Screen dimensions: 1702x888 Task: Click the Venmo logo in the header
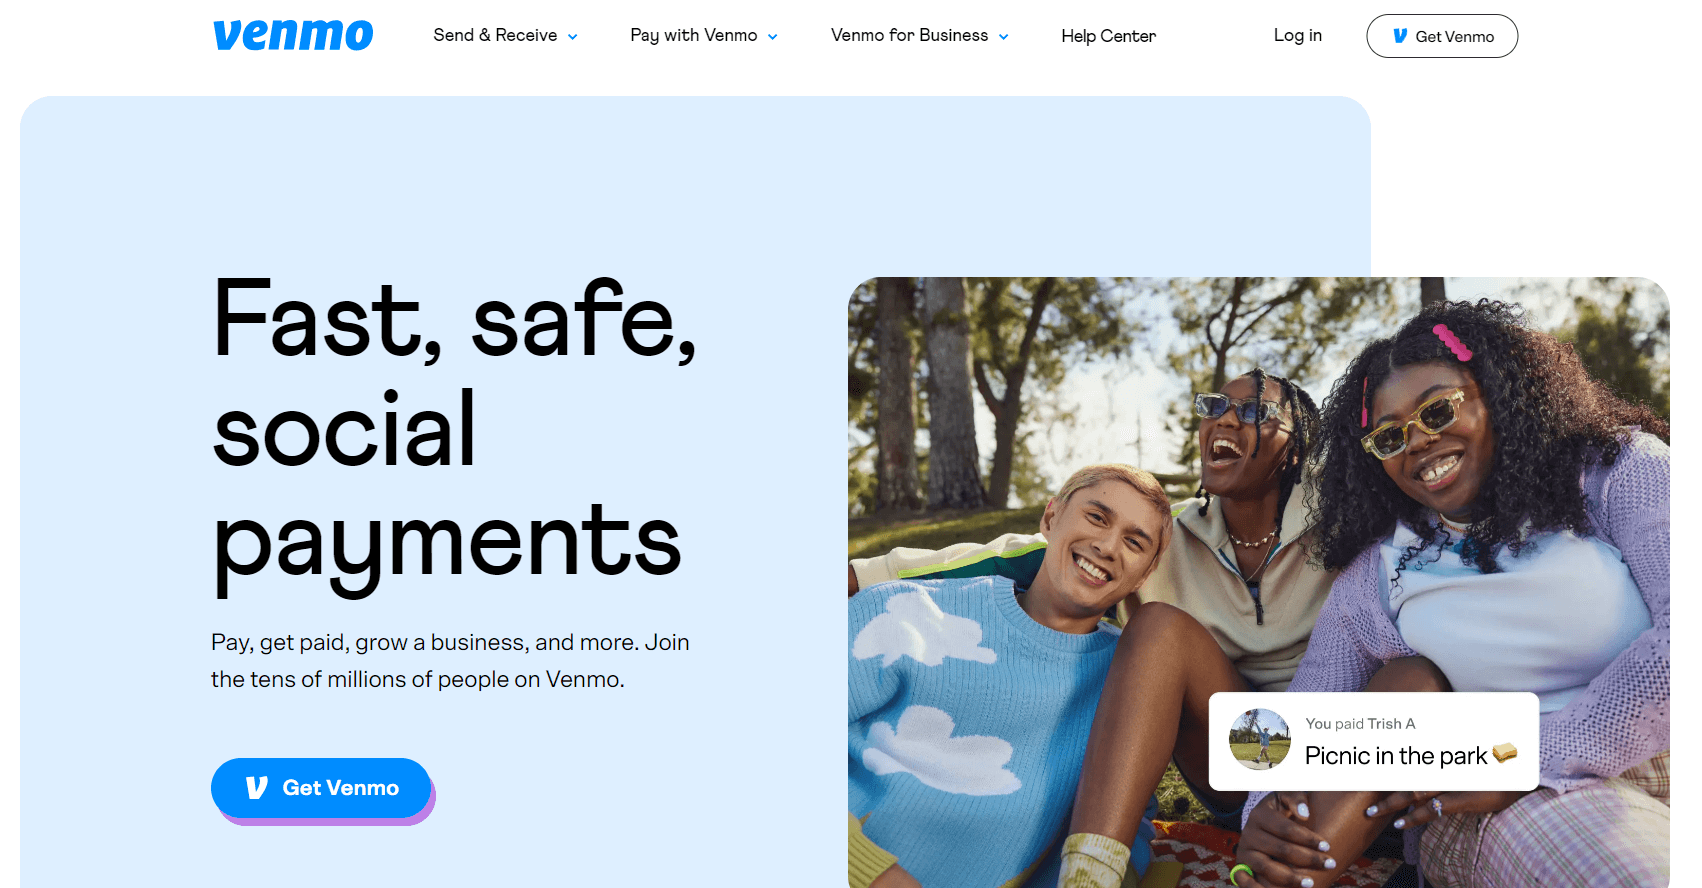pyautogui.click(x=293, y=35)
